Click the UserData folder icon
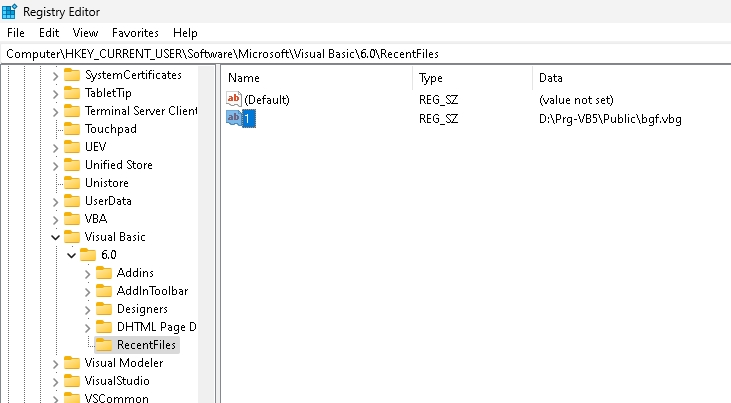 (72, 201)
